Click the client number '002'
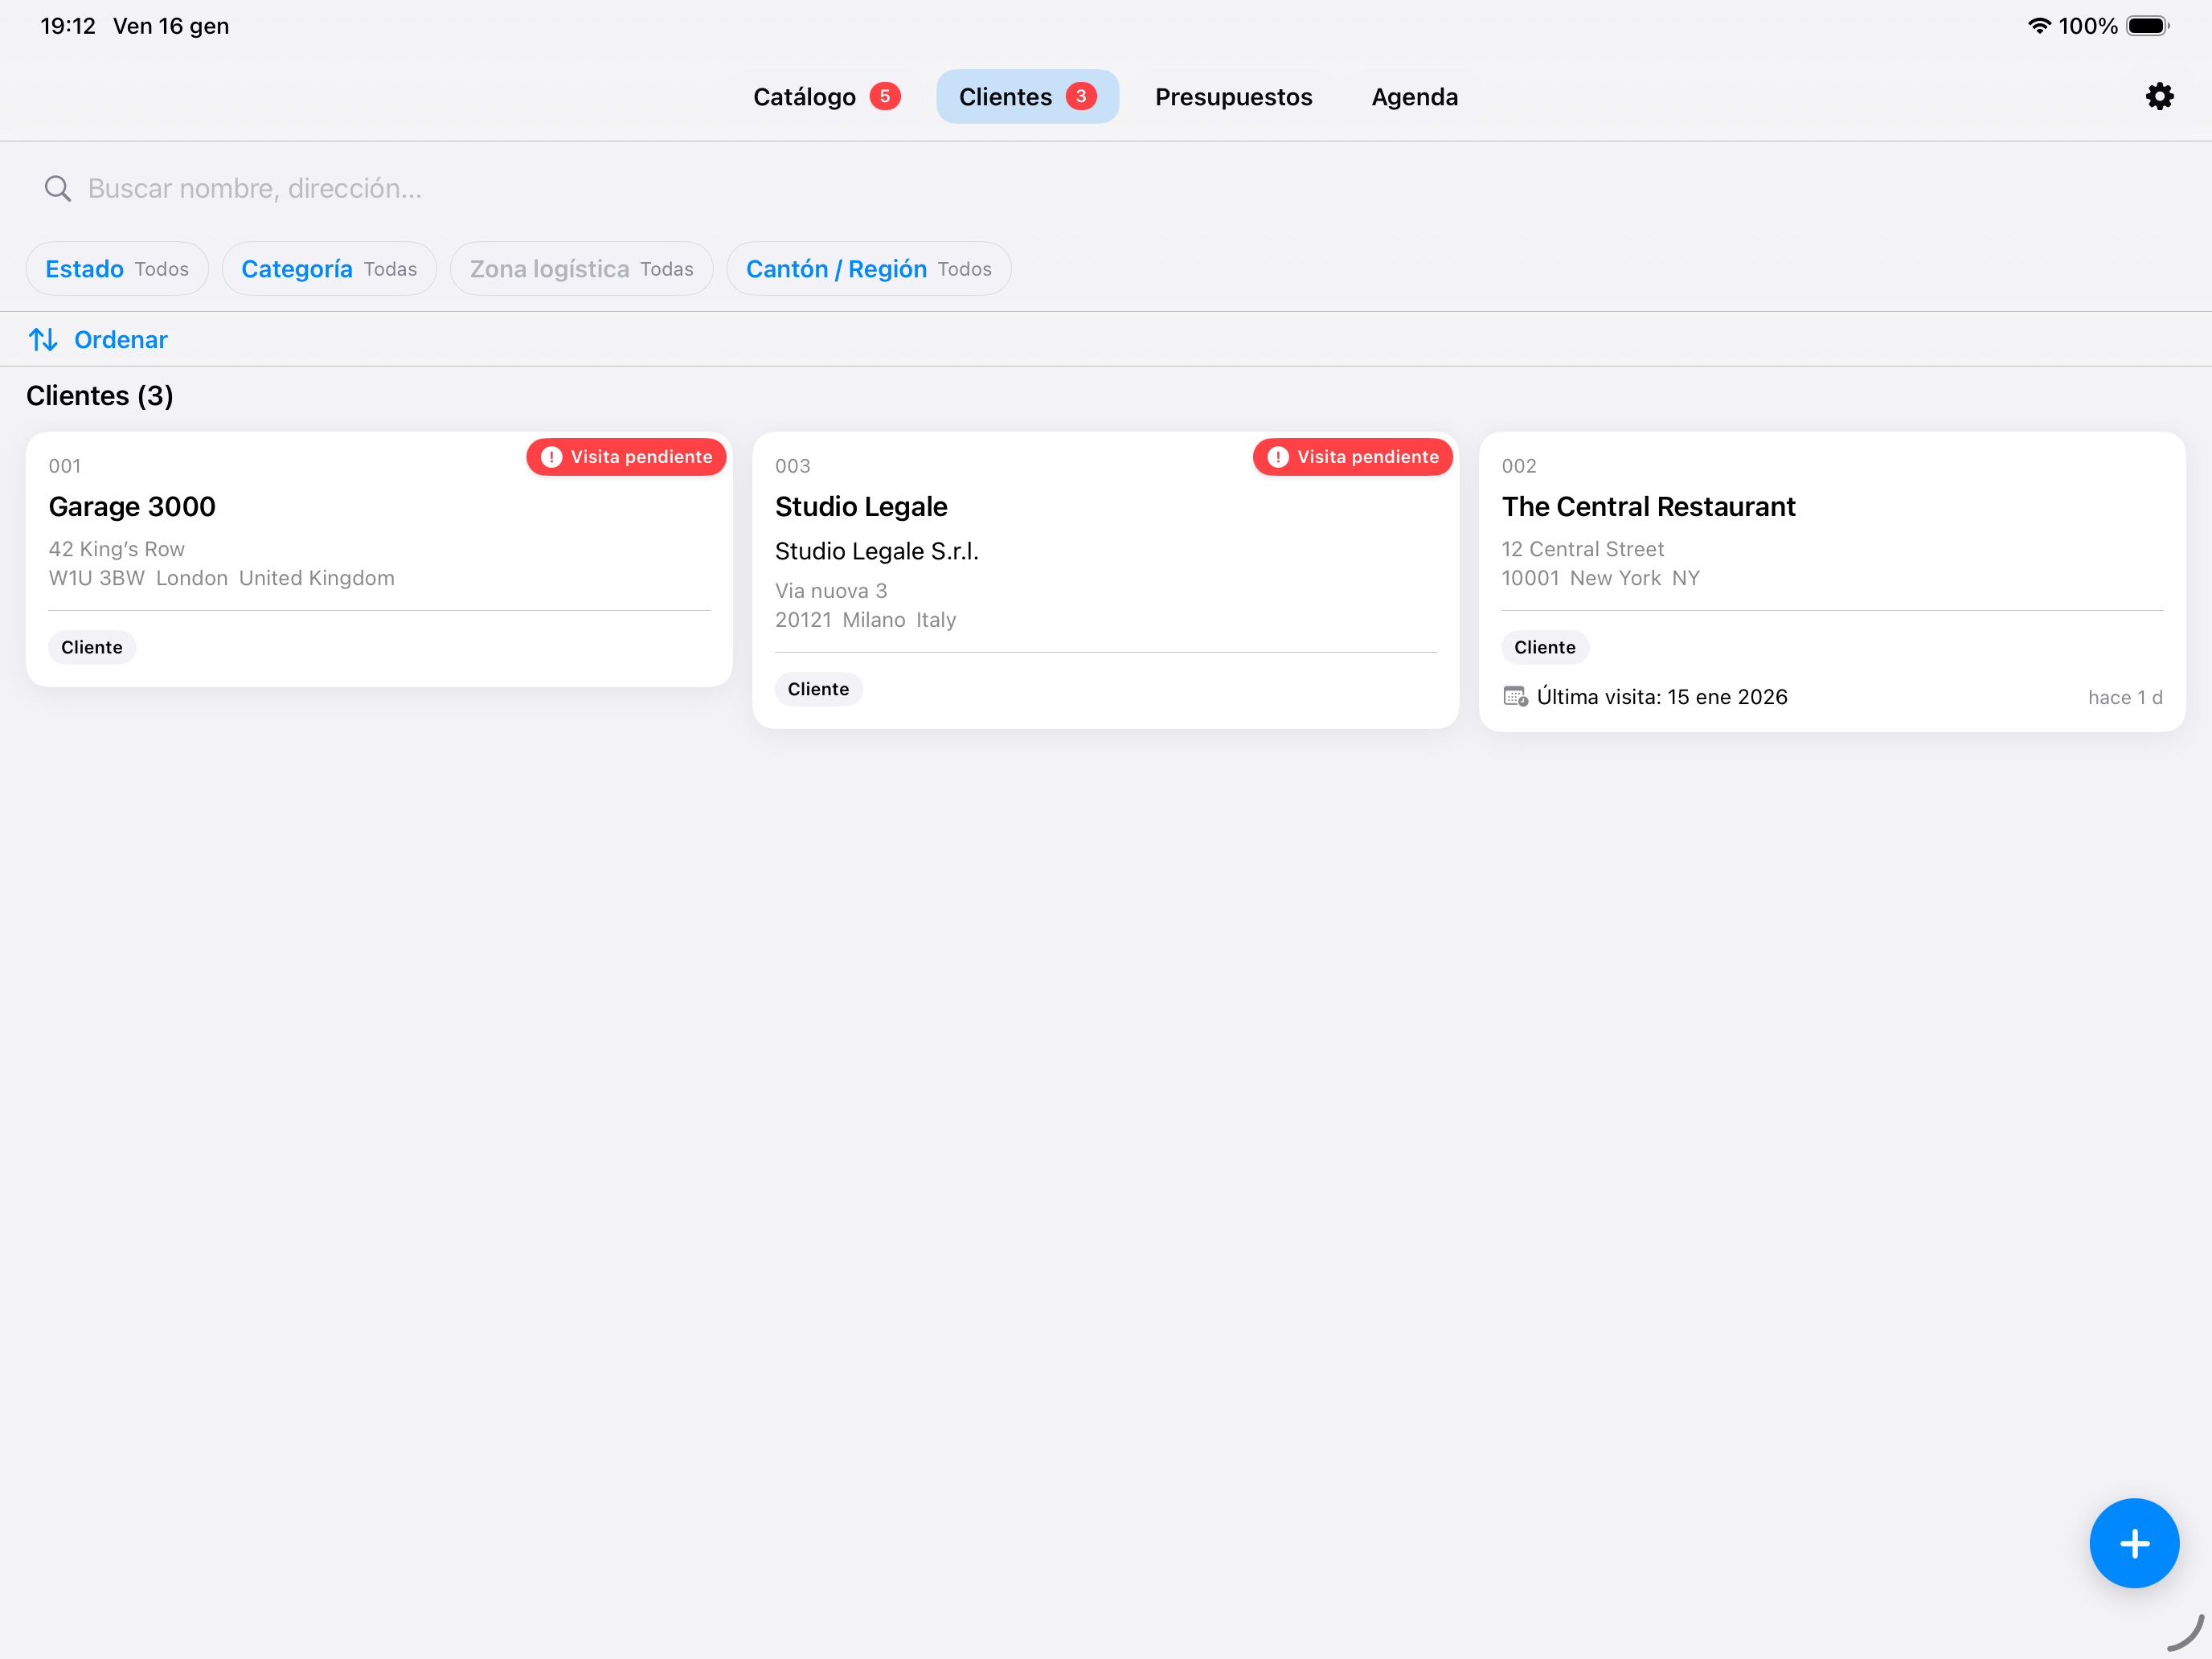The image size is (2212, 1659). (x=1518, y=466)
